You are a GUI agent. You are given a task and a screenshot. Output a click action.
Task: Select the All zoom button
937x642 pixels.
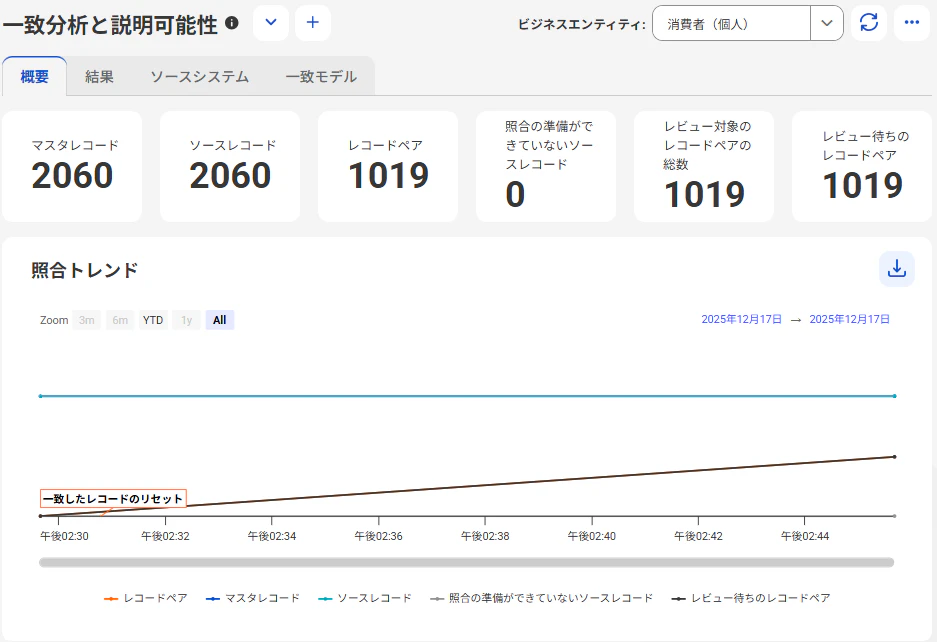point(219,320)
